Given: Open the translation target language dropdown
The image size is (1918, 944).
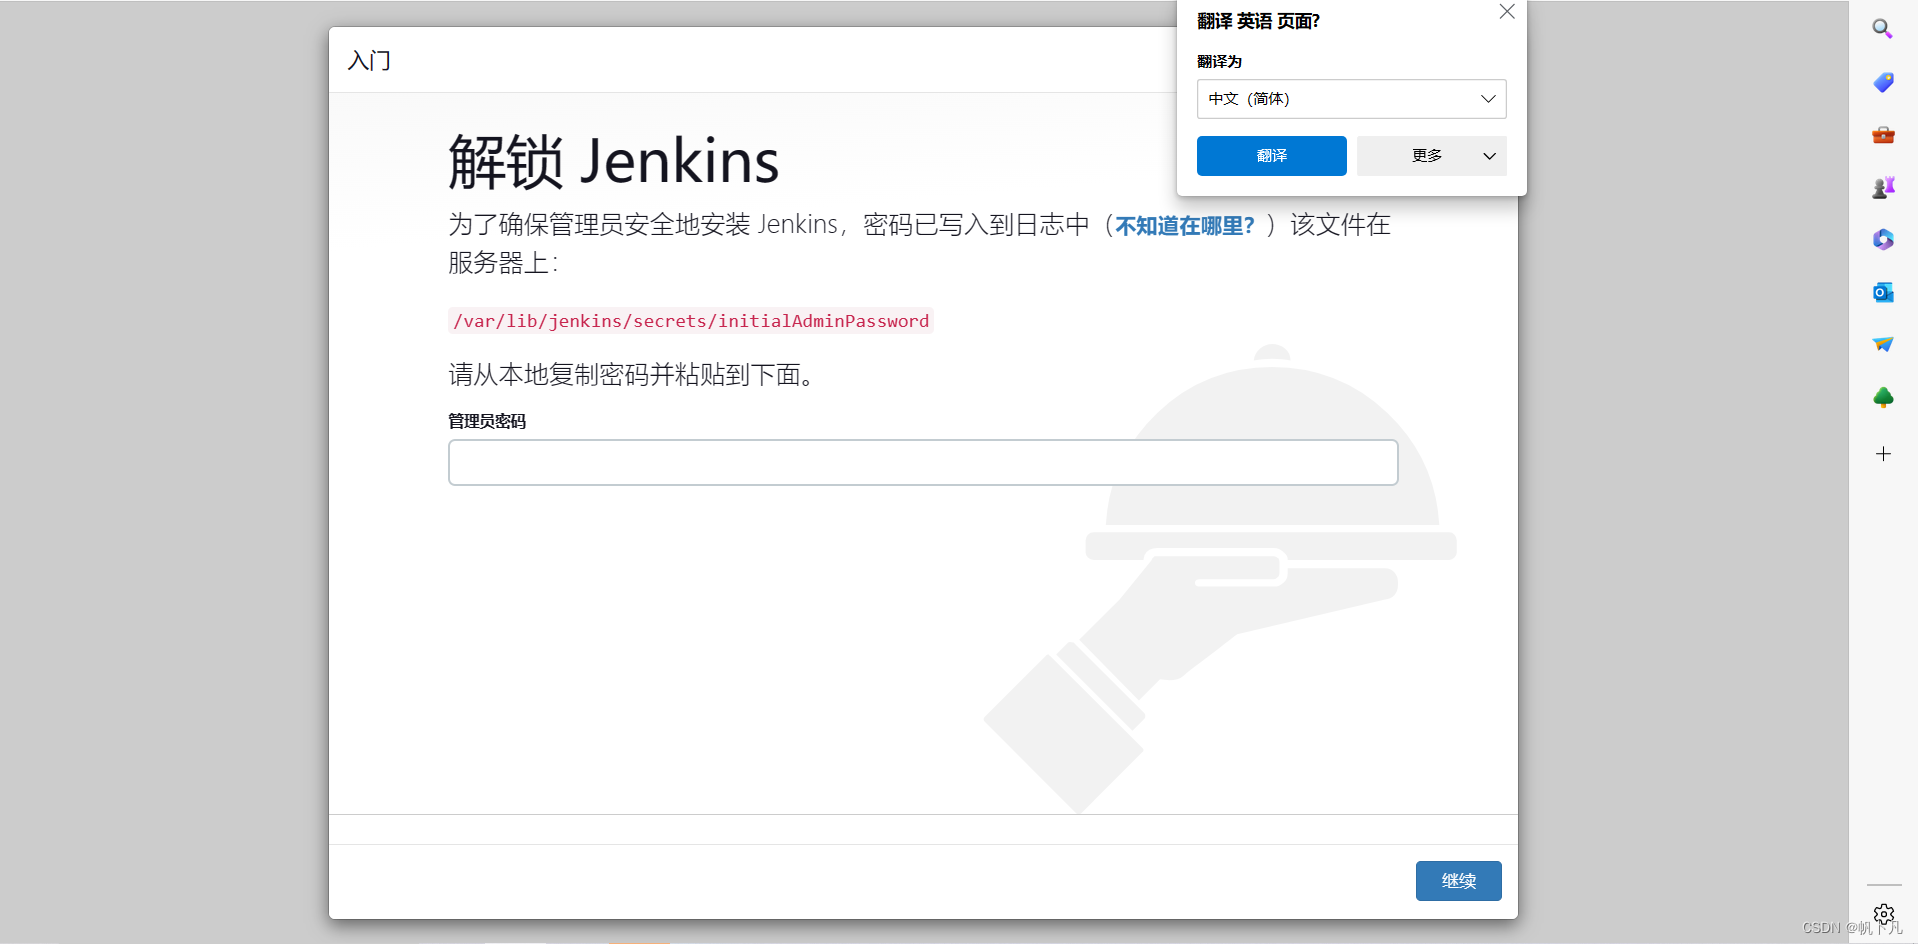Looking at the screenshot, I should pos(1489,99).
